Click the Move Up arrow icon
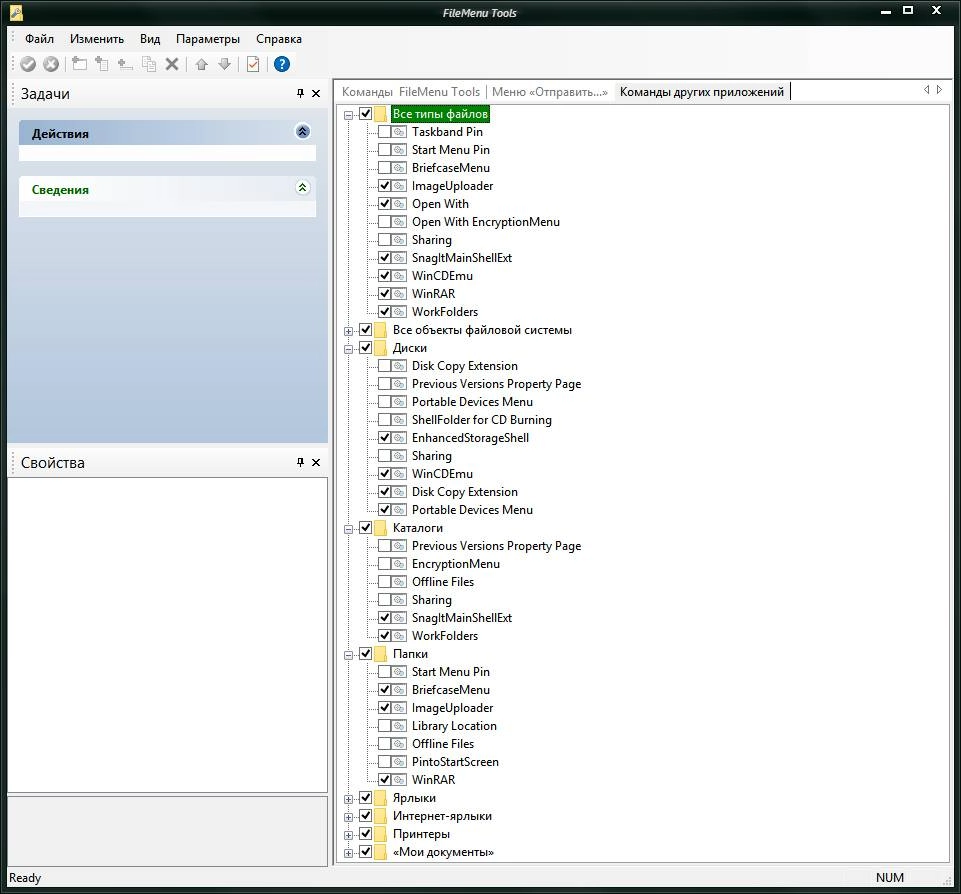The image size is (961, 894). (202, 64)
